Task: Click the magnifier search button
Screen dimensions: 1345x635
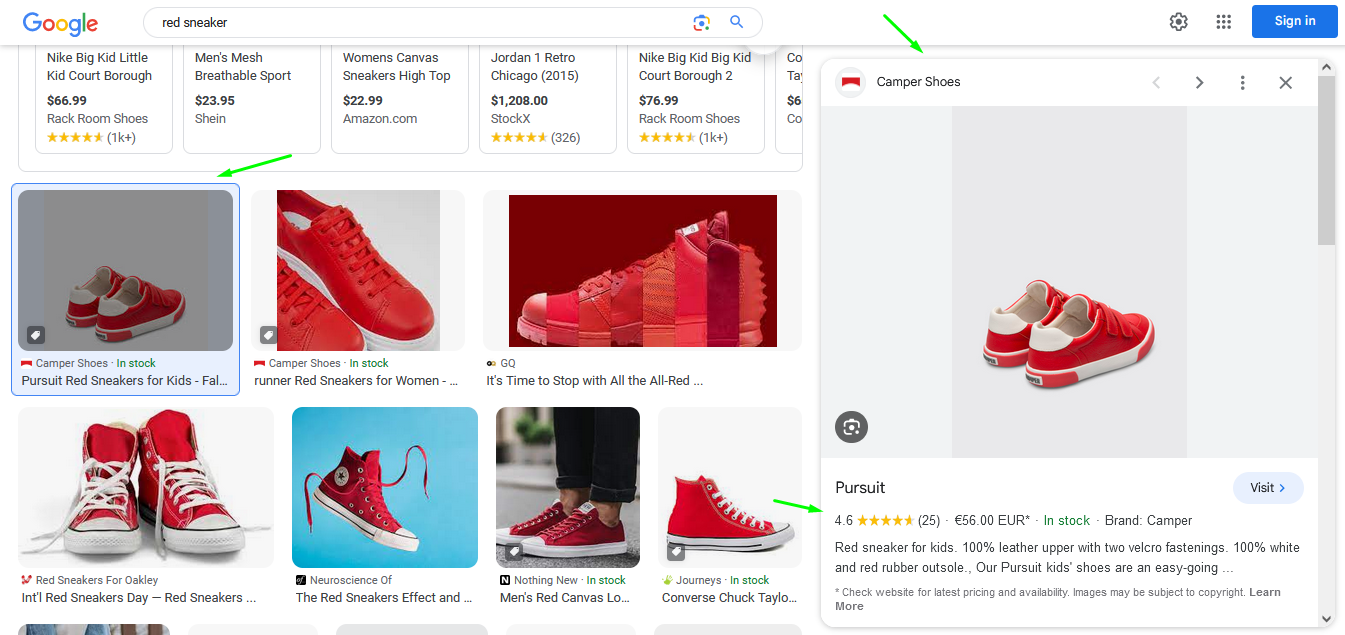Action: pyautogui.click(x=737, y=22)
